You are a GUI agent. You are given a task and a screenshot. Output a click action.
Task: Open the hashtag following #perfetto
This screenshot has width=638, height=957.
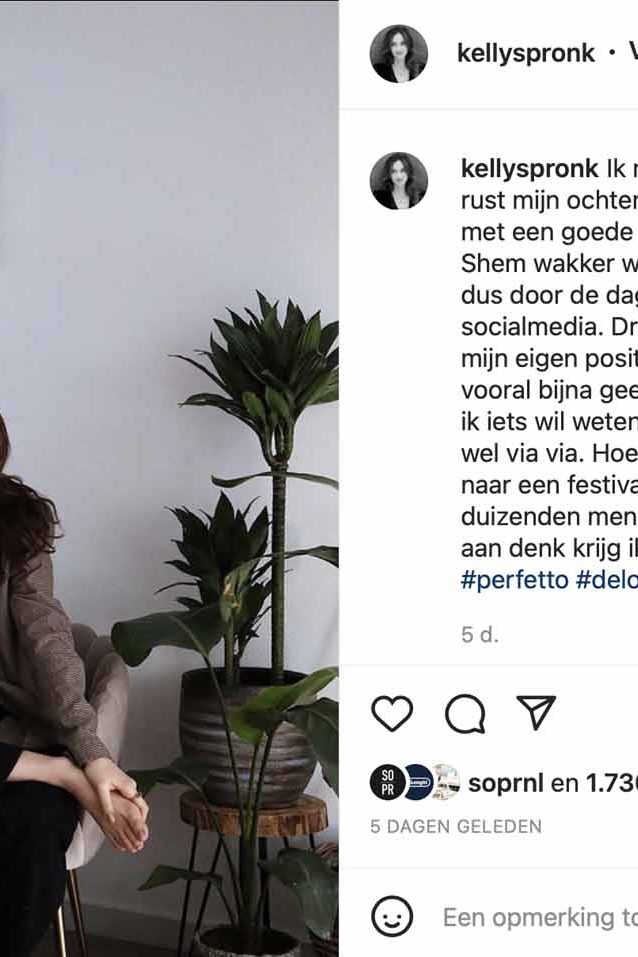607,579
